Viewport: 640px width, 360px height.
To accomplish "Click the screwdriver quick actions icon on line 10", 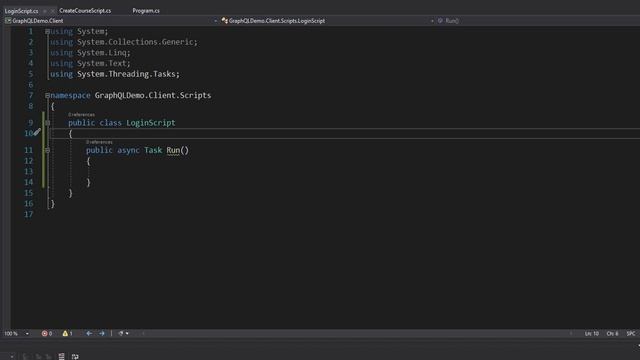I will (37, 132).
